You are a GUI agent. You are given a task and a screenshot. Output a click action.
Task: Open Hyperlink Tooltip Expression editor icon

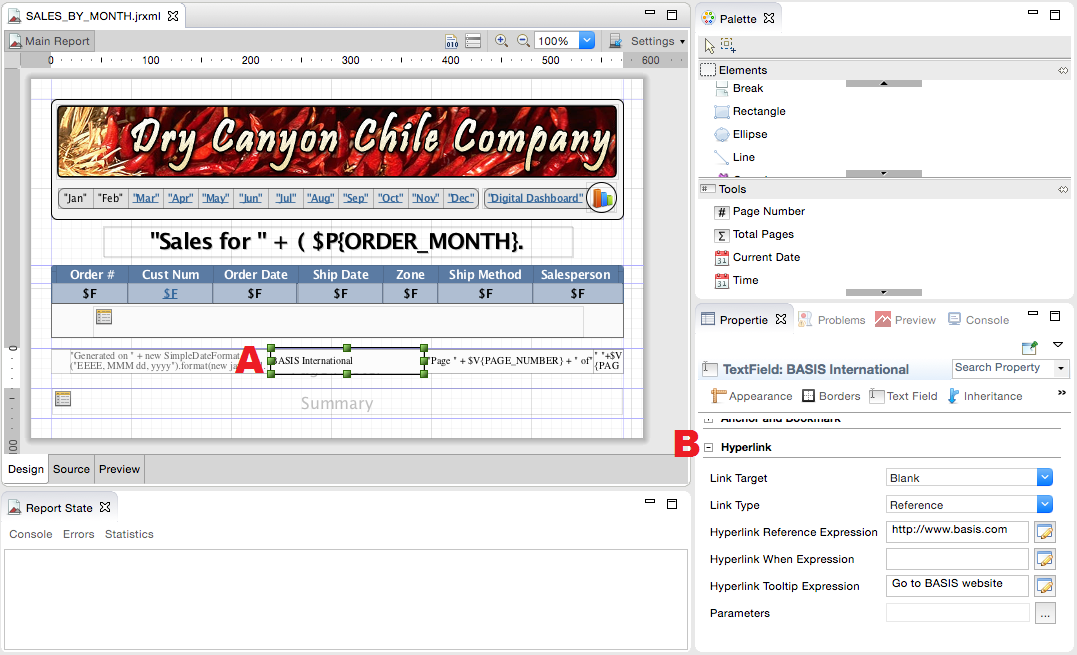pos(1045,586)
